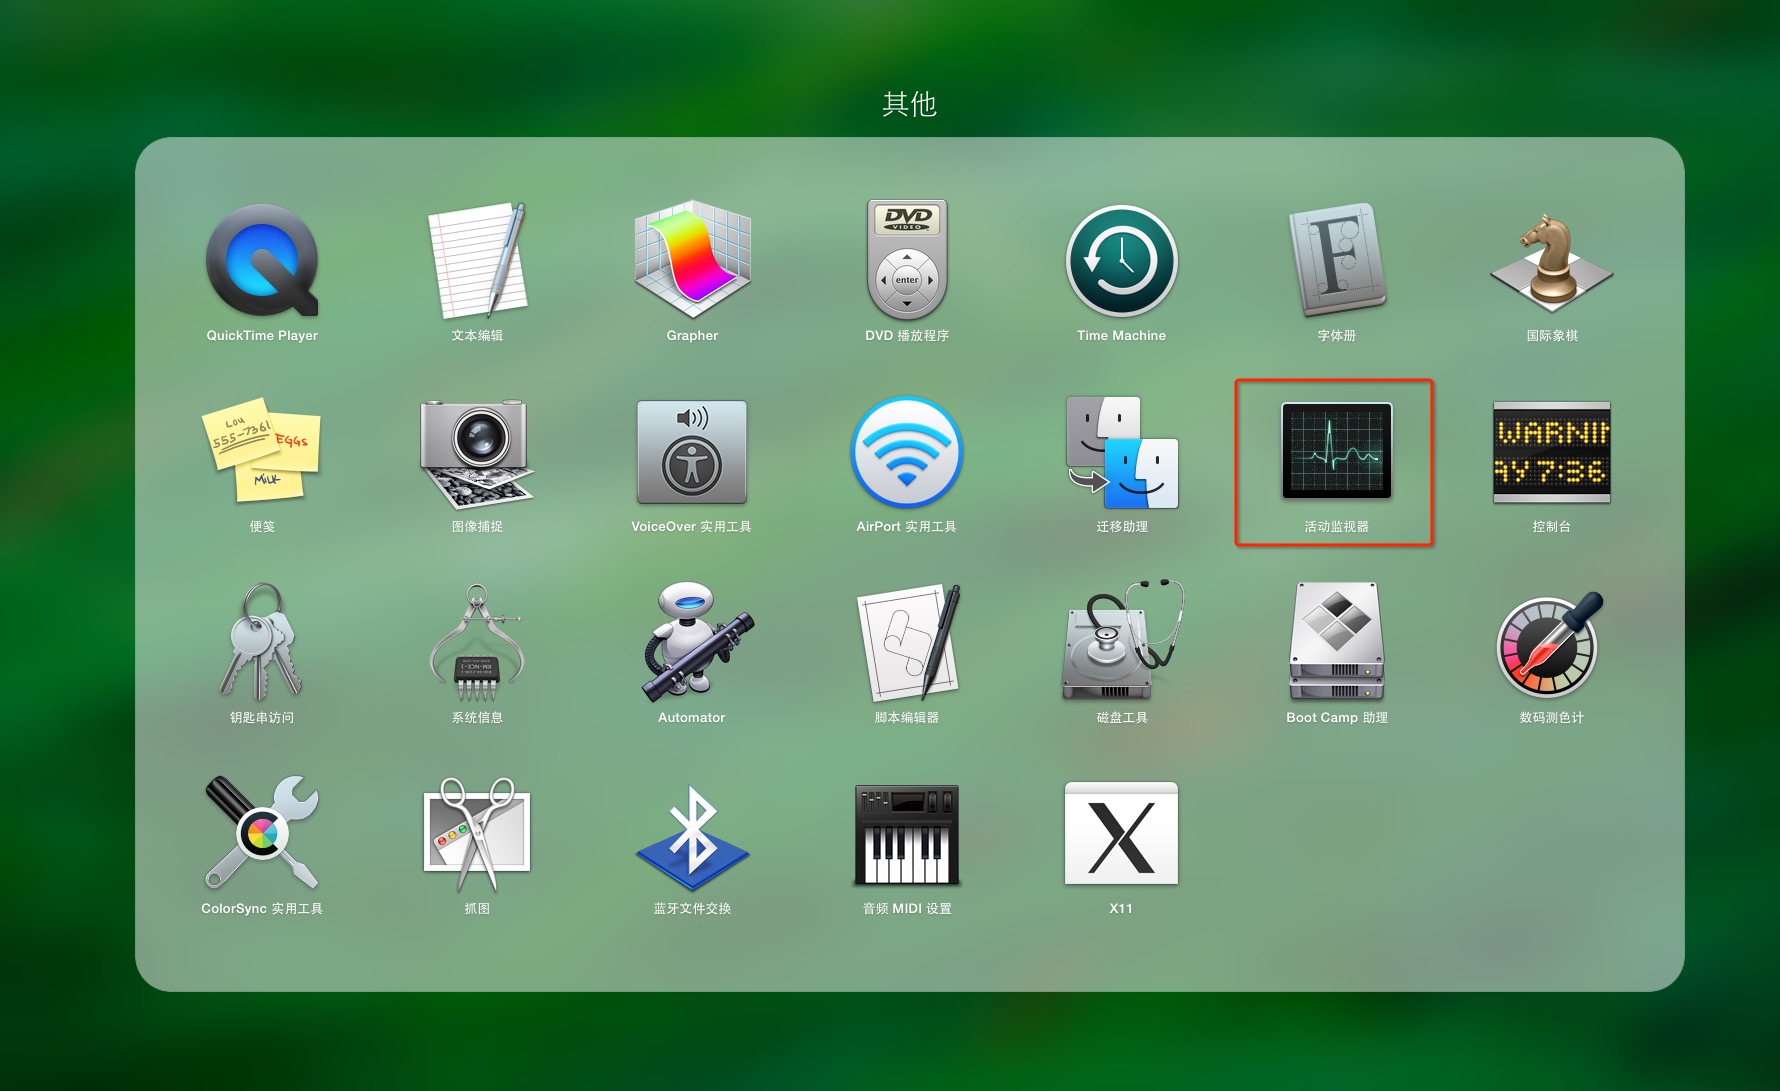Image resolution: width=1780 pixels, height=1091 pixels.
Task: Launch 活动监视器 activity monitor icon
Action: (1337, 451)
